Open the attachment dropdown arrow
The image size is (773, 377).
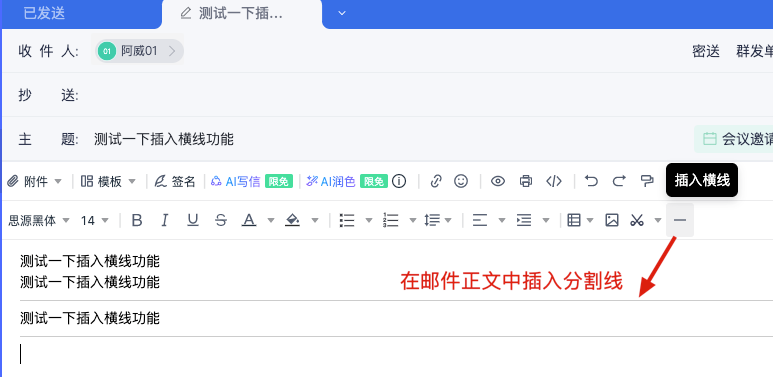coord(58,181)
